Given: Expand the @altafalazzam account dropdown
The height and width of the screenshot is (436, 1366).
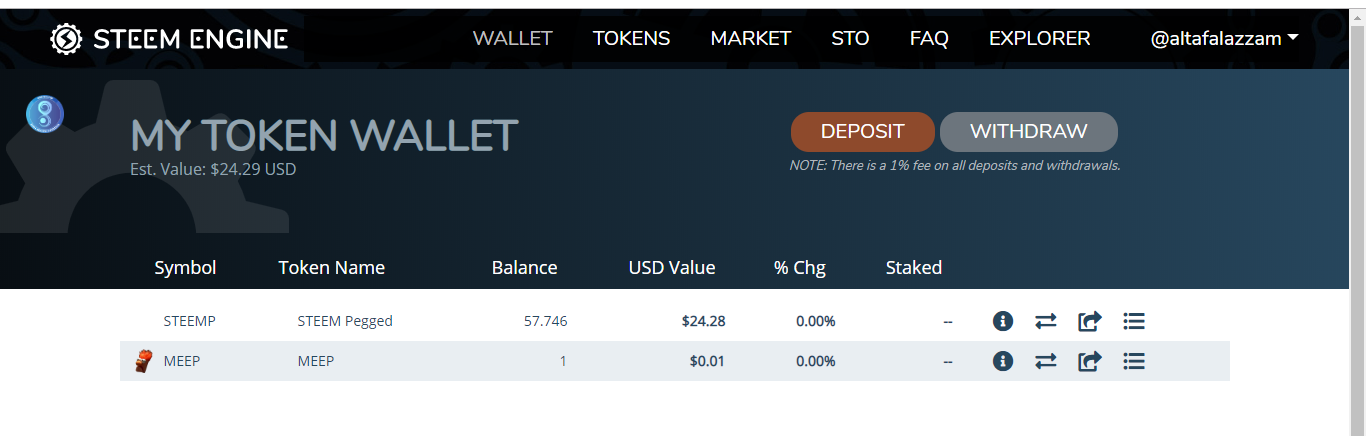Looking at the screenshot, I should click(x=1224, y=39).
